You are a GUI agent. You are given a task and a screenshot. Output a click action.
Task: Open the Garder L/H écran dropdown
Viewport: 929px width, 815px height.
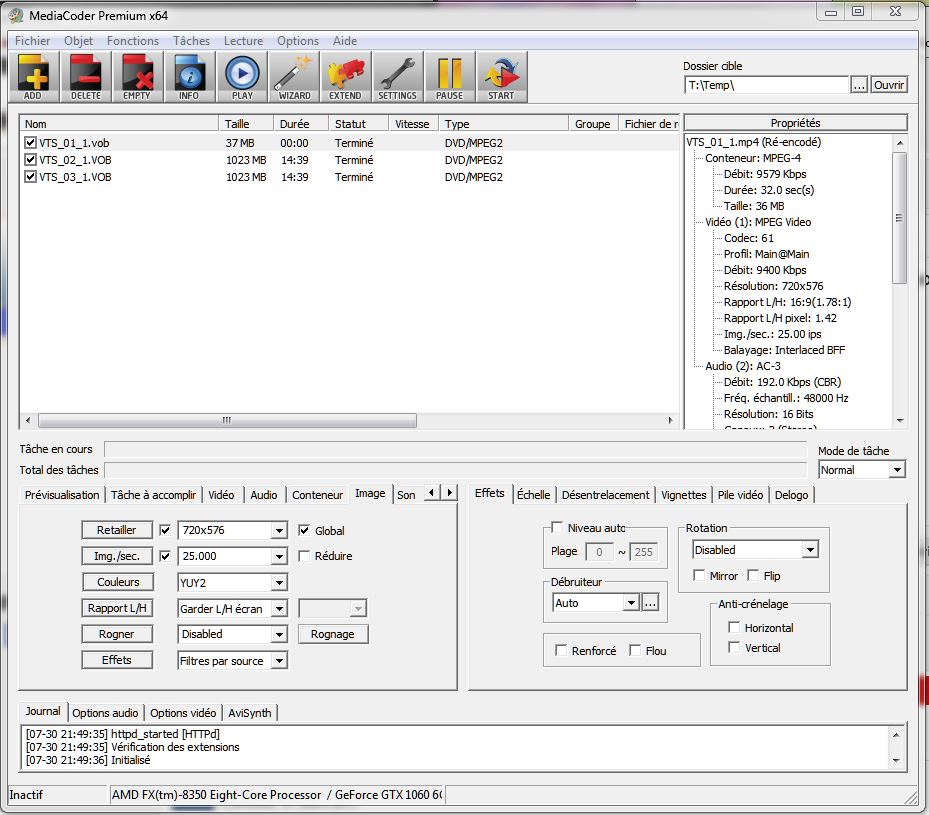pyautogui.click(x=279, y=608)
